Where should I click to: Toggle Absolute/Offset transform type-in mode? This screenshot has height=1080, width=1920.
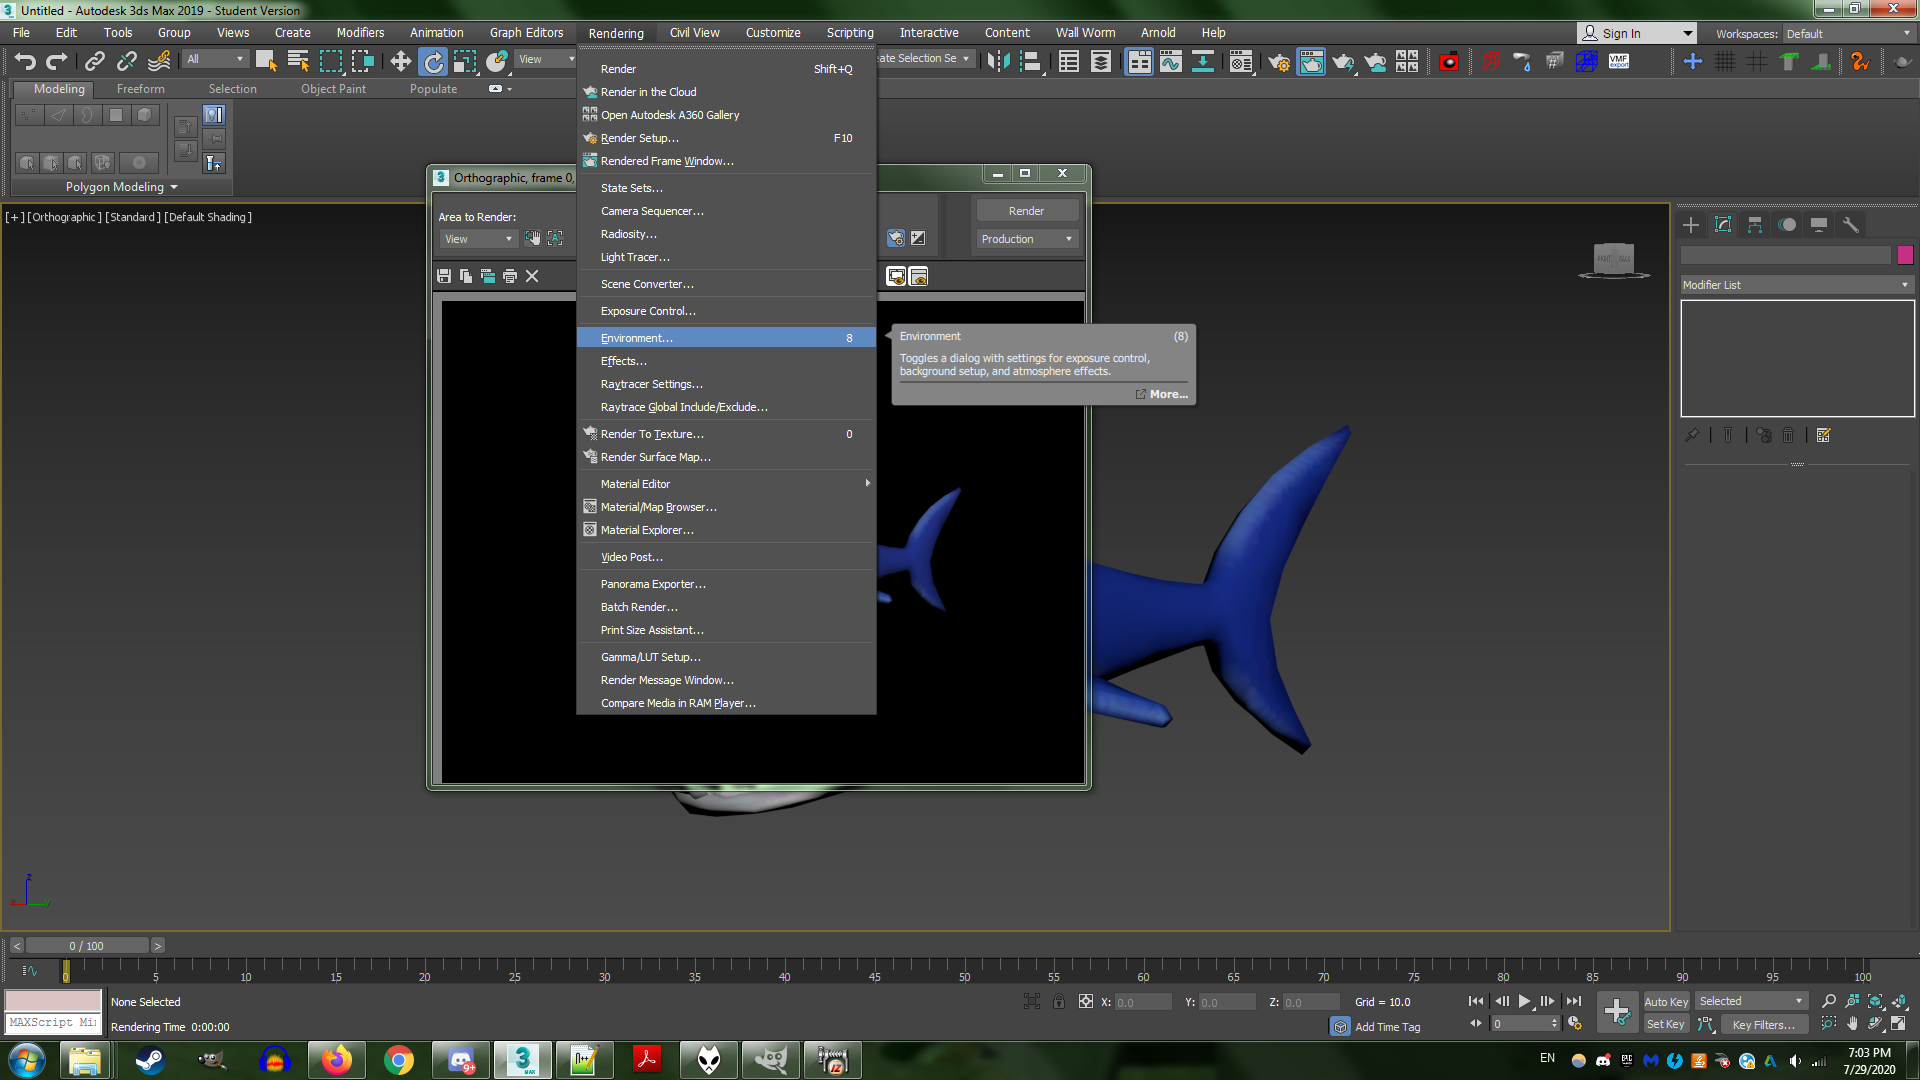[x=1086, y=1001]
